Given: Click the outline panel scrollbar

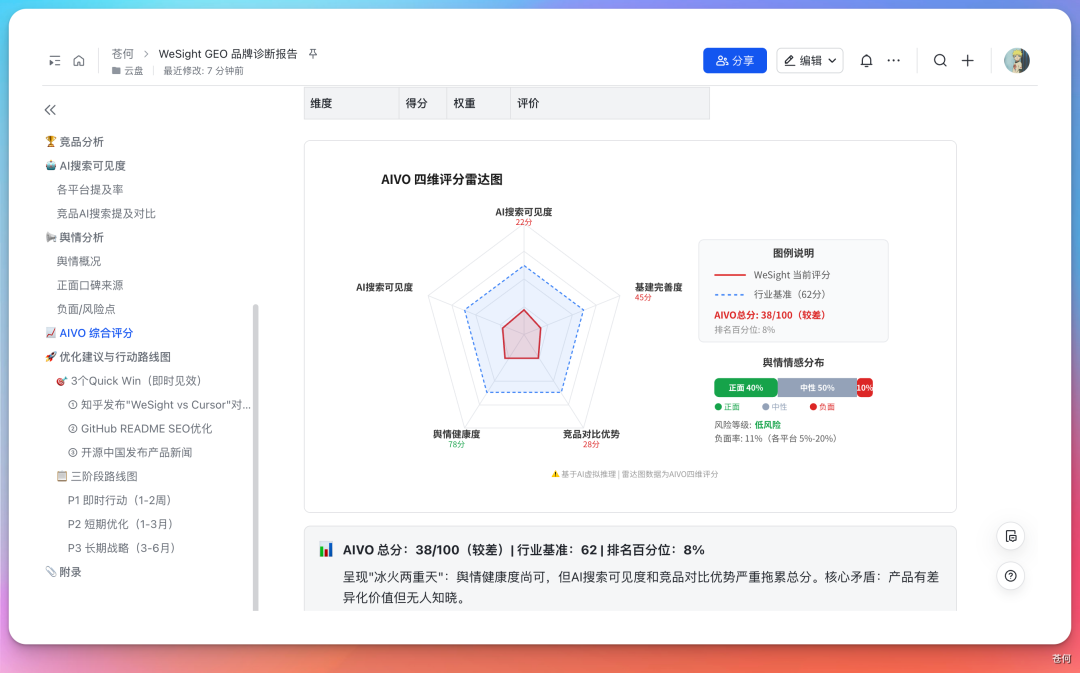Looking at the screenshot, I should tap(256, 457).
